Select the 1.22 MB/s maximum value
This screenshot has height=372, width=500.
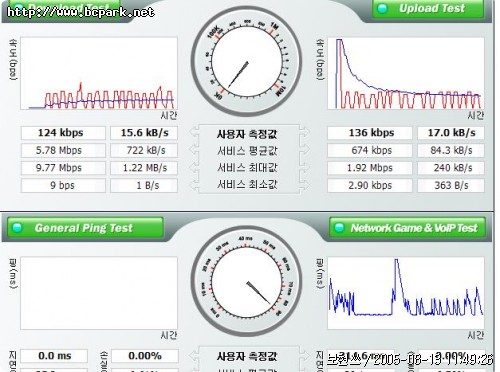click(144, 168)
